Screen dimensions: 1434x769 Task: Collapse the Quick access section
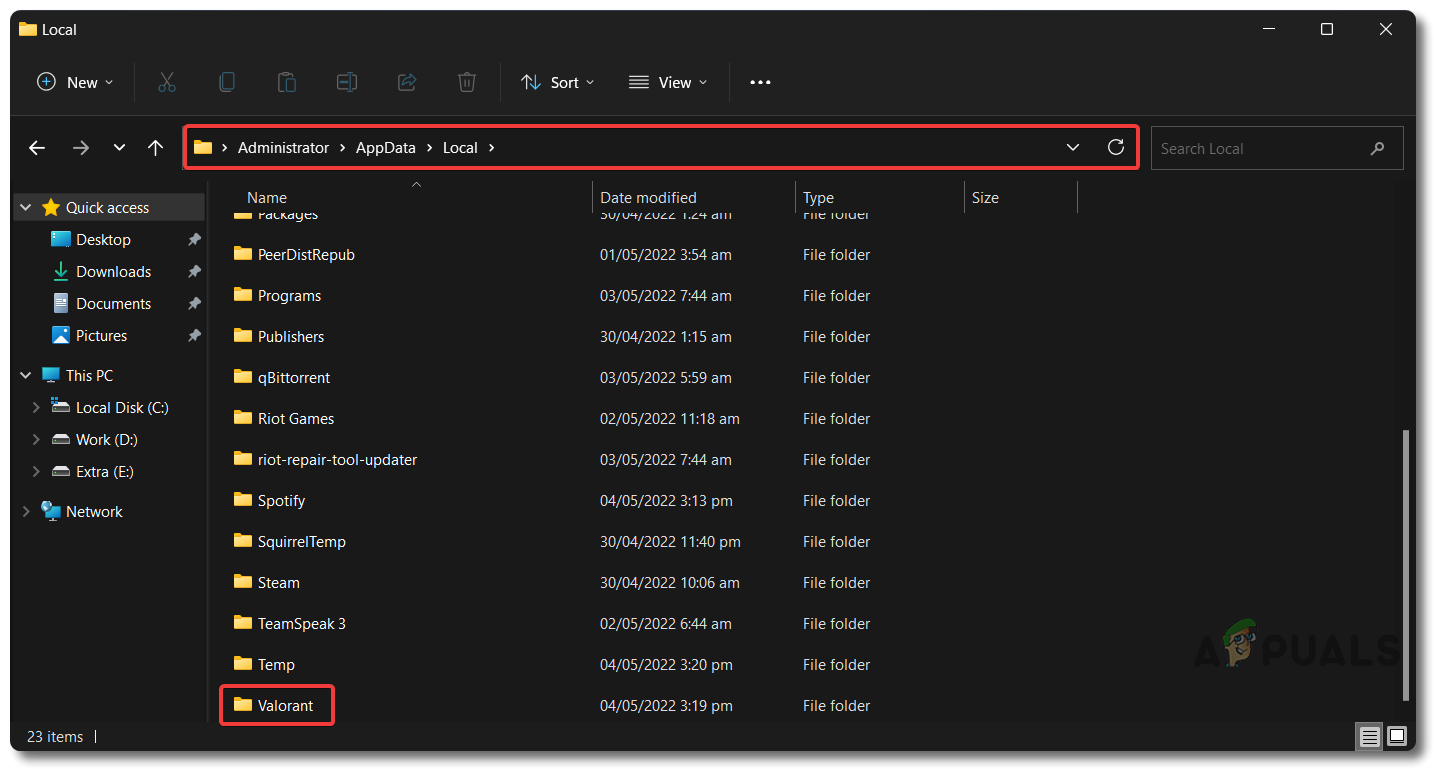(x=26, y=208)
